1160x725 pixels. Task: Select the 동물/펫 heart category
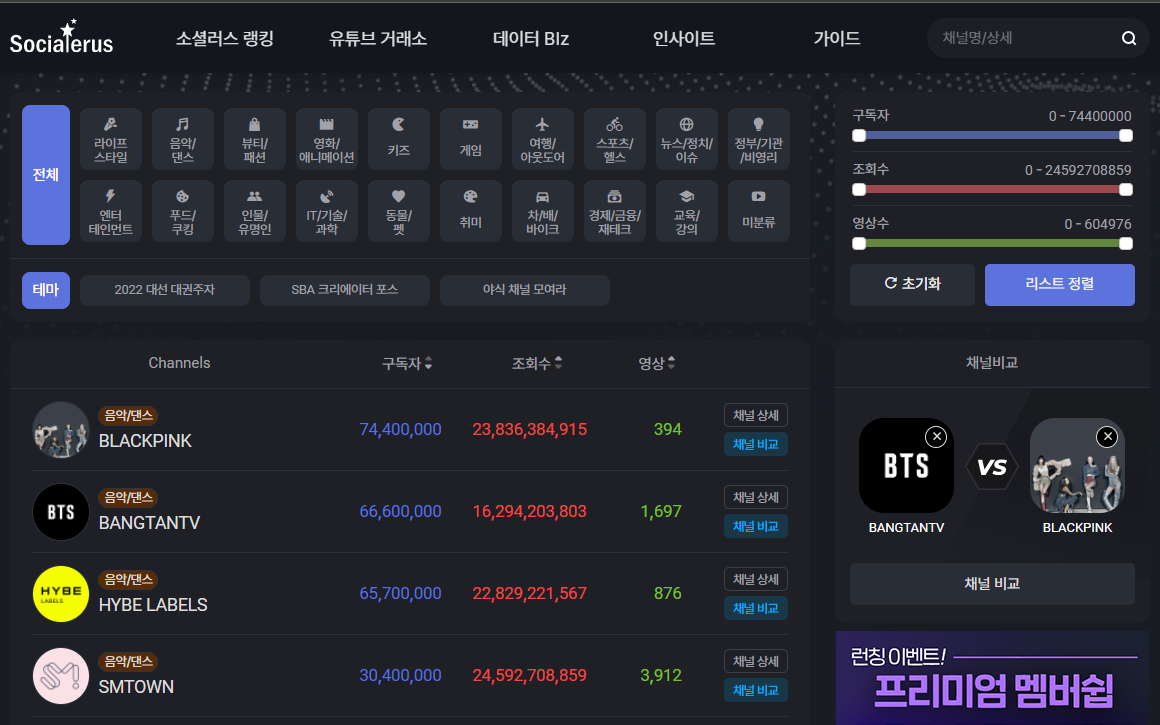tap(399, 211)
